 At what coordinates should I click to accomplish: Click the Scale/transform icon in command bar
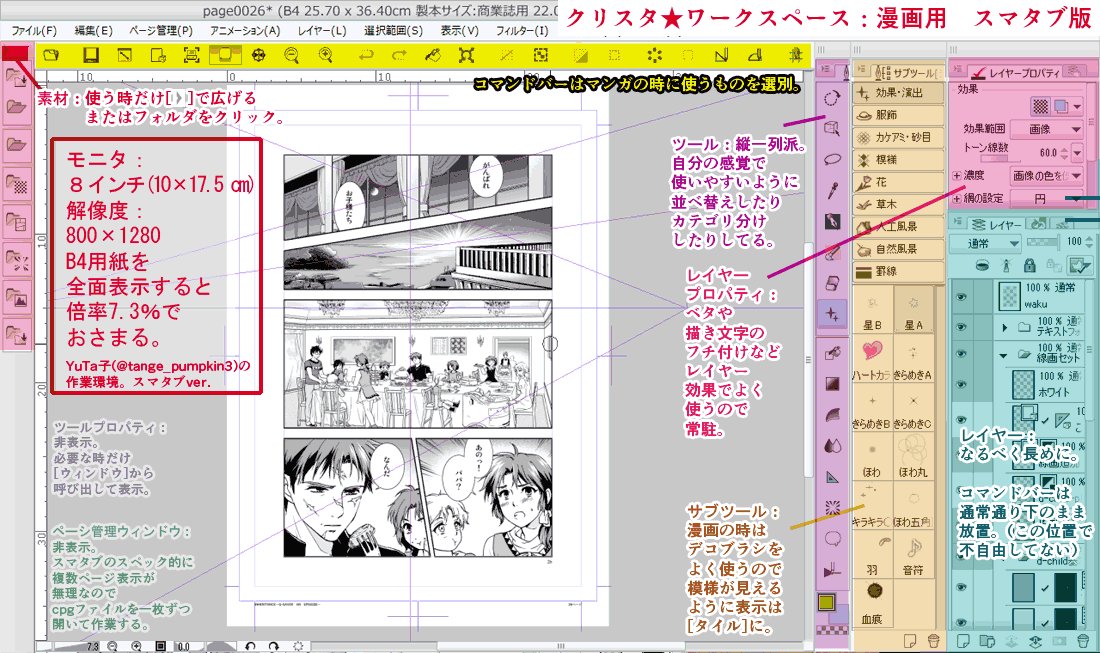pos(467,55)
